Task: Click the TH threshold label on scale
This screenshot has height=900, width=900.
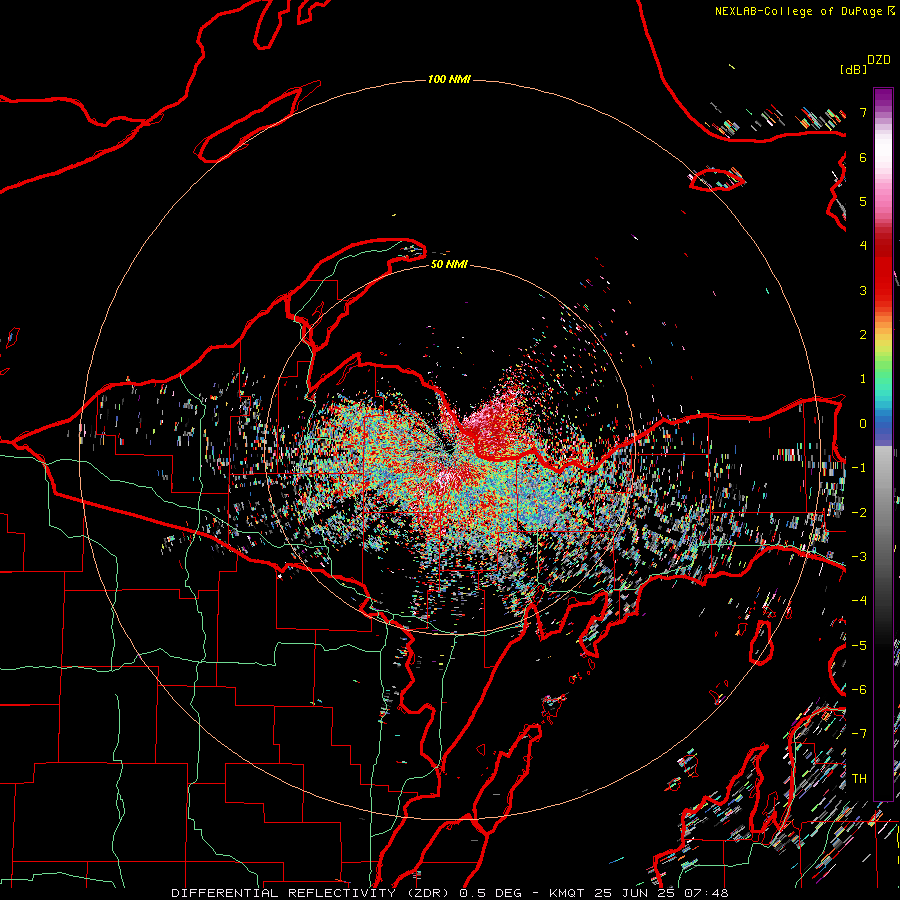Action: coord(859,779)
